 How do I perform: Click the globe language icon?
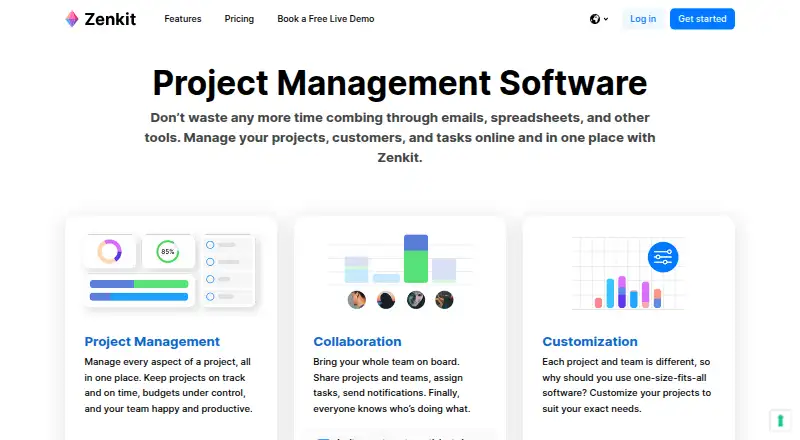(595, 19)
